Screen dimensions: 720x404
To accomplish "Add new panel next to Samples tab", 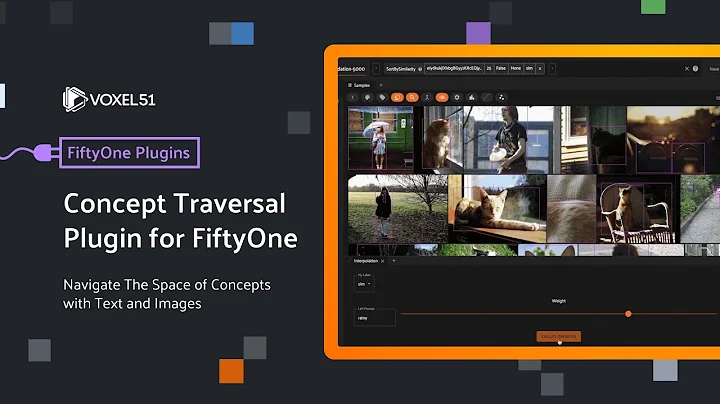I will 381,85.
